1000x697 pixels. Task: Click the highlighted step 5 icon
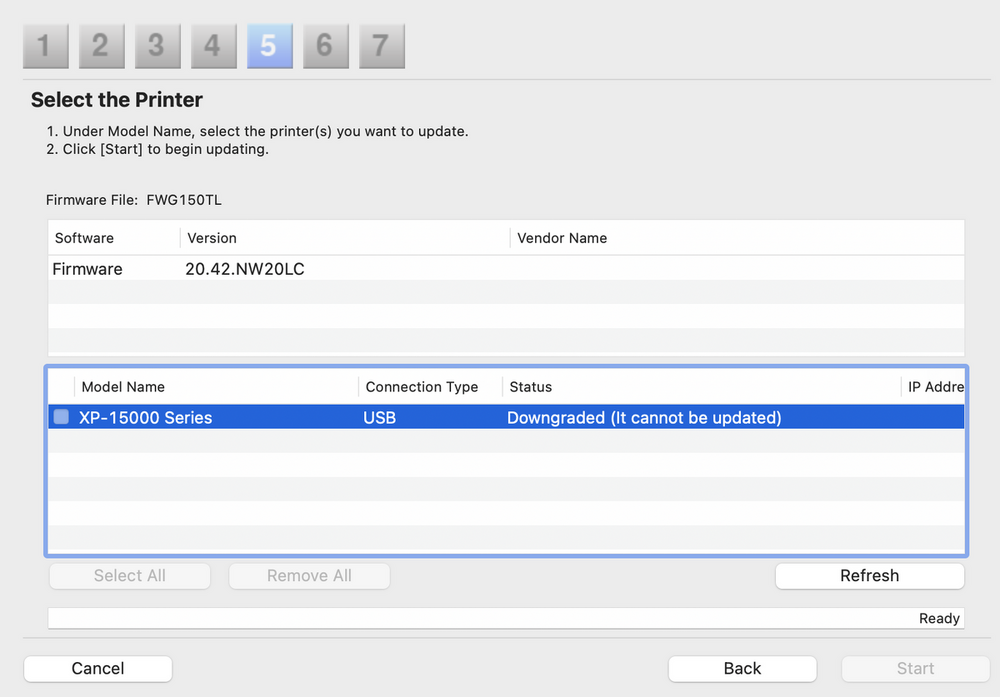(269, 46)
